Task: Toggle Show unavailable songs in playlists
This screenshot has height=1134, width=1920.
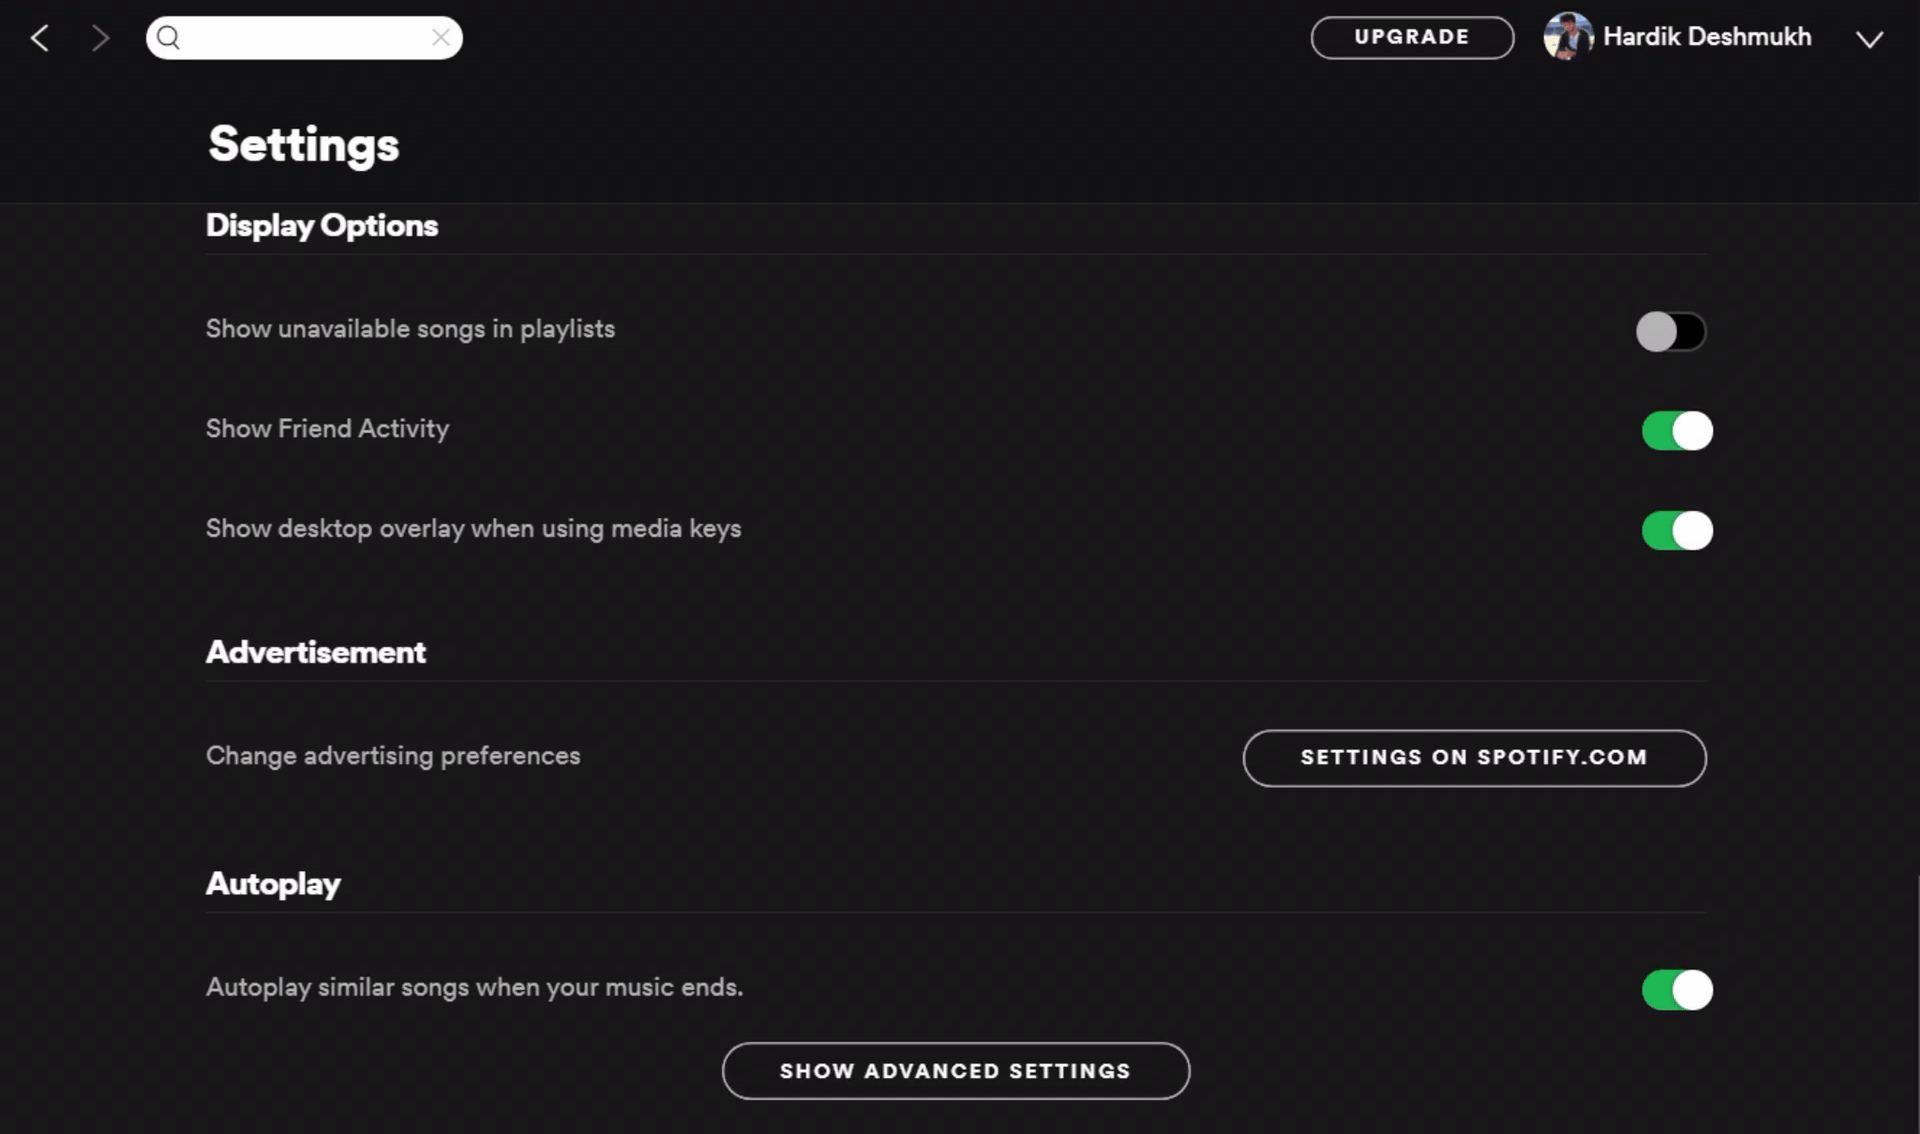Action: coord(1669,329)
